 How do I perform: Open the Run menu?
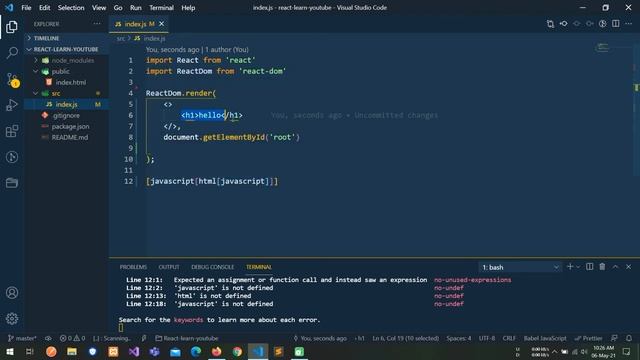click(x=136, y=7)
